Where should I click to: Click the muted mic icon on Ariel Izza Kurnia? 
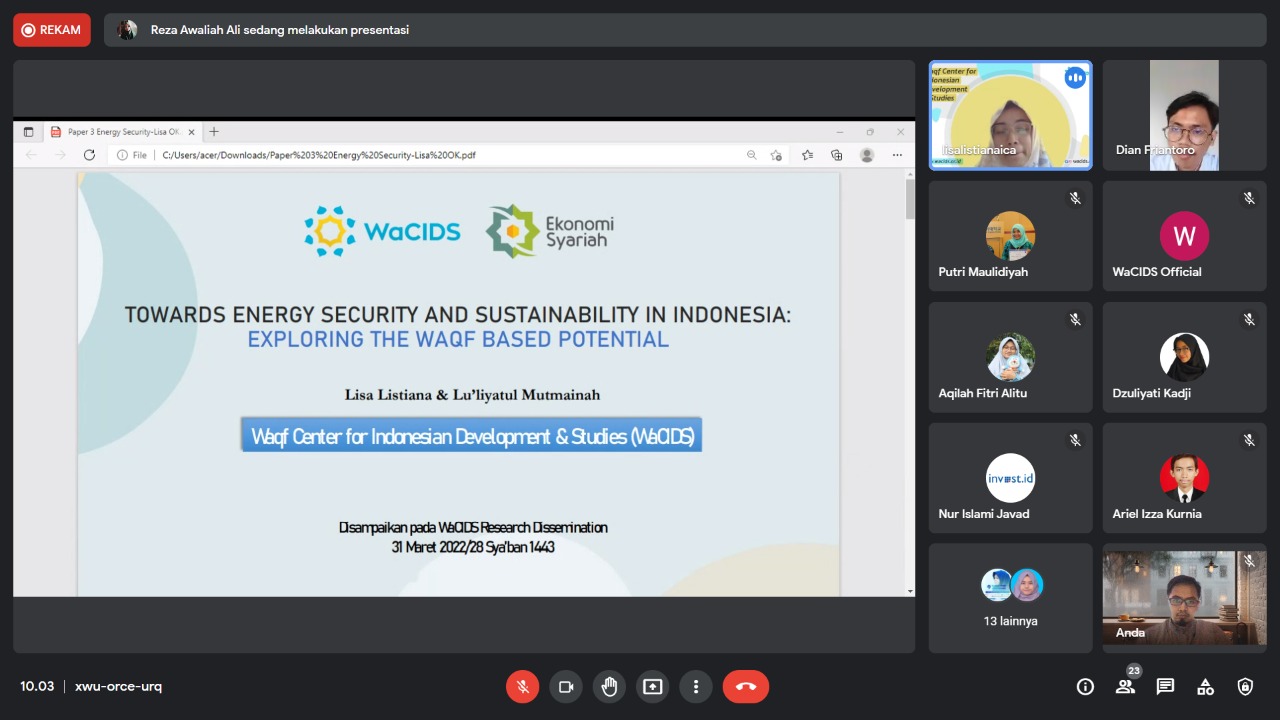(x=1249, y=440)
